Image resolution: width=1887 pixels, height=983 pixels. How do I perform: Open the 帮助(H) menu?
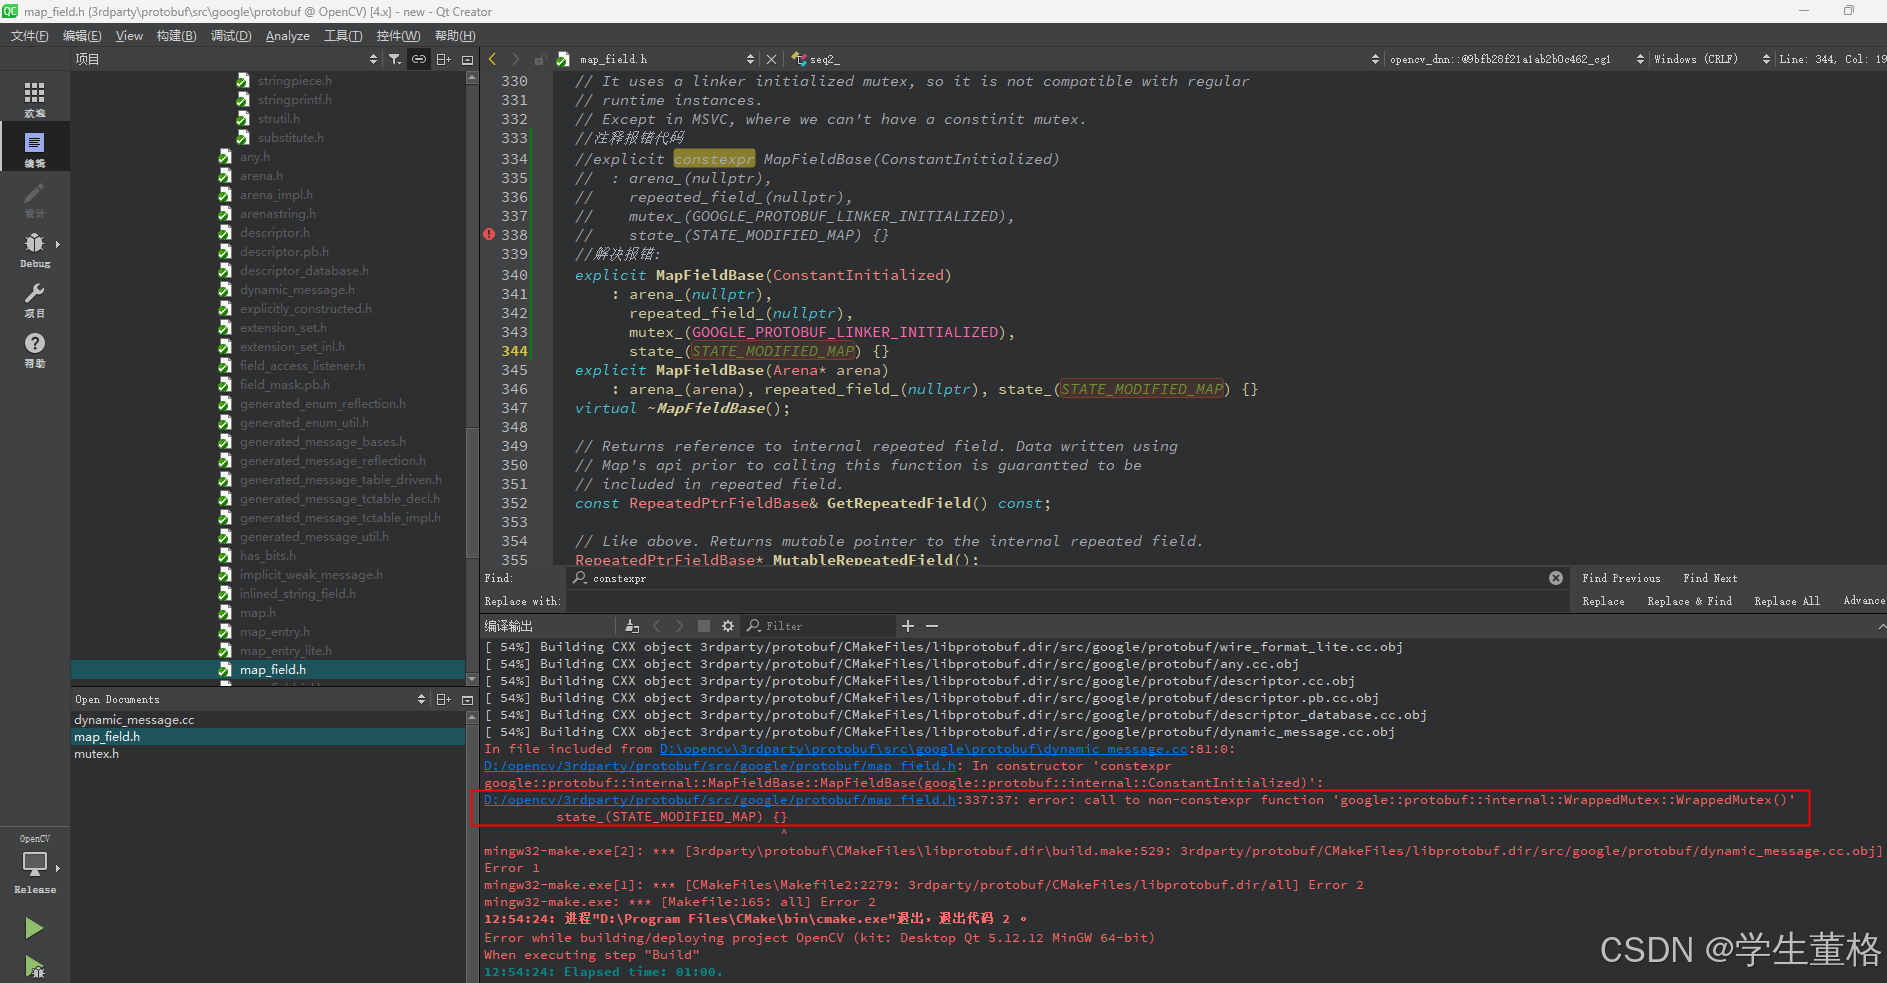pyautogui.click(x=455, y=36)
